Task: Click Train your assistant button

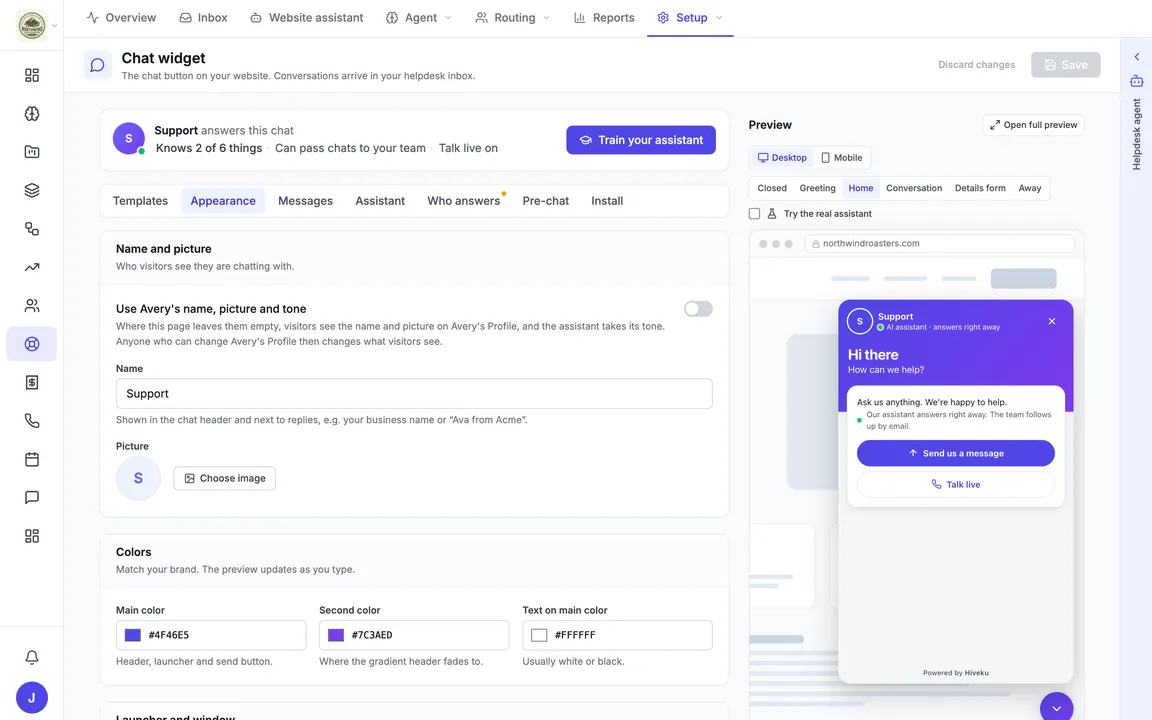Action: click(x=641, y=140)
